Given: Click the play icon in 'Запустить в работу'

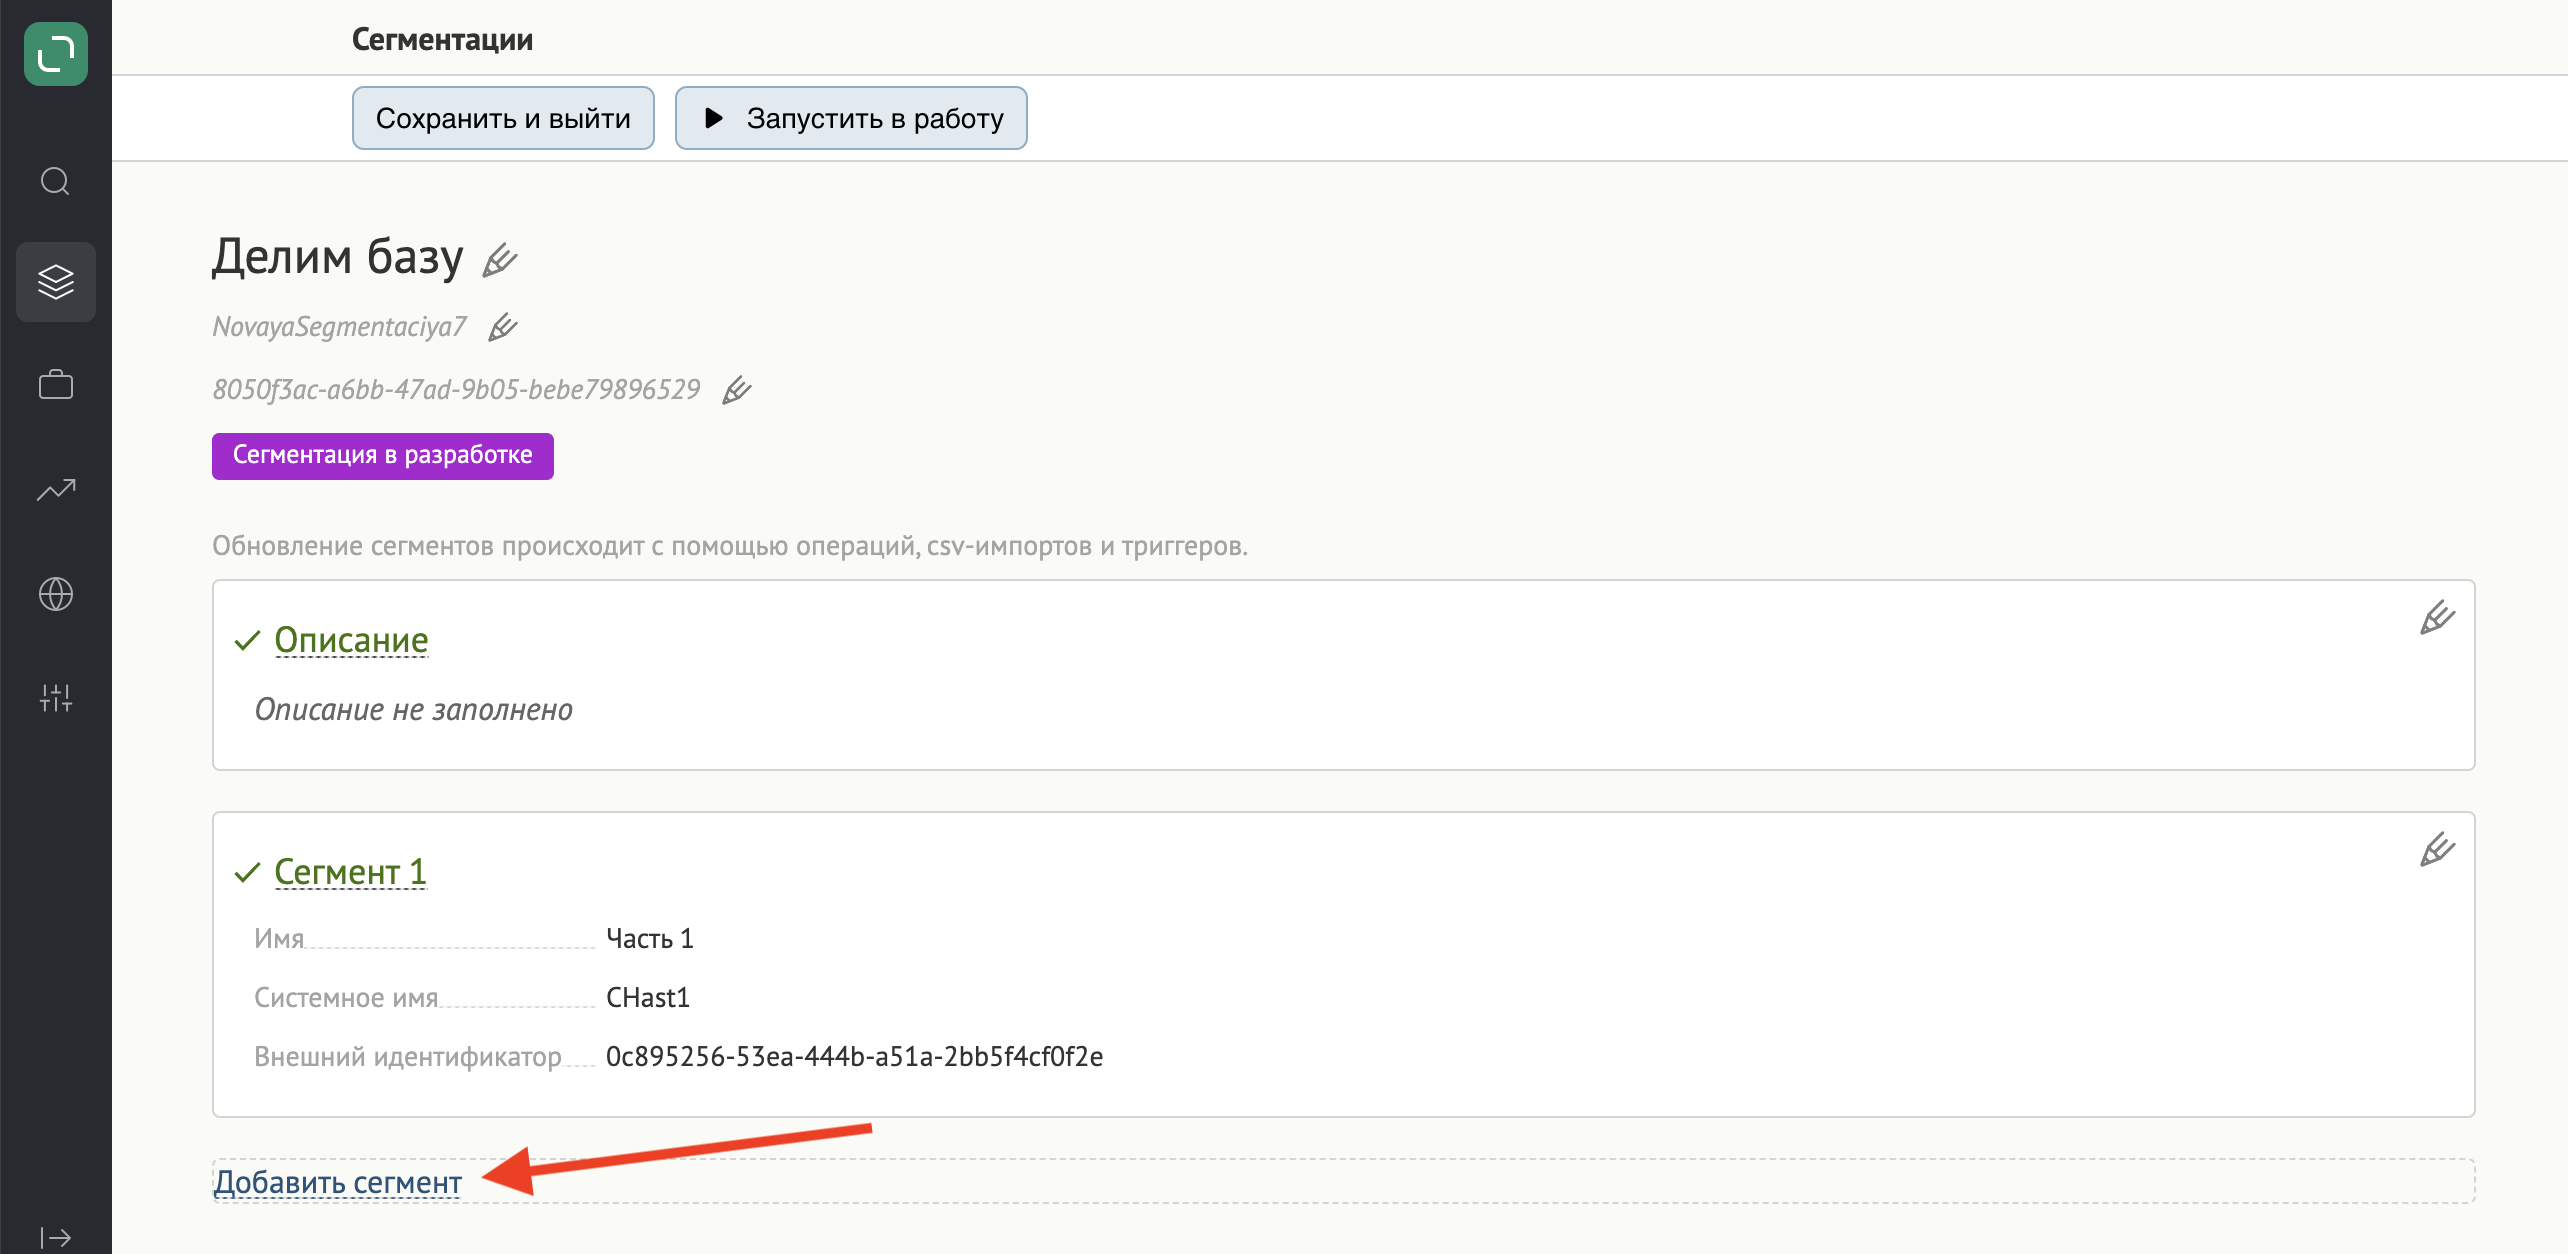Looking at the screenshot, I should point(714,118).
